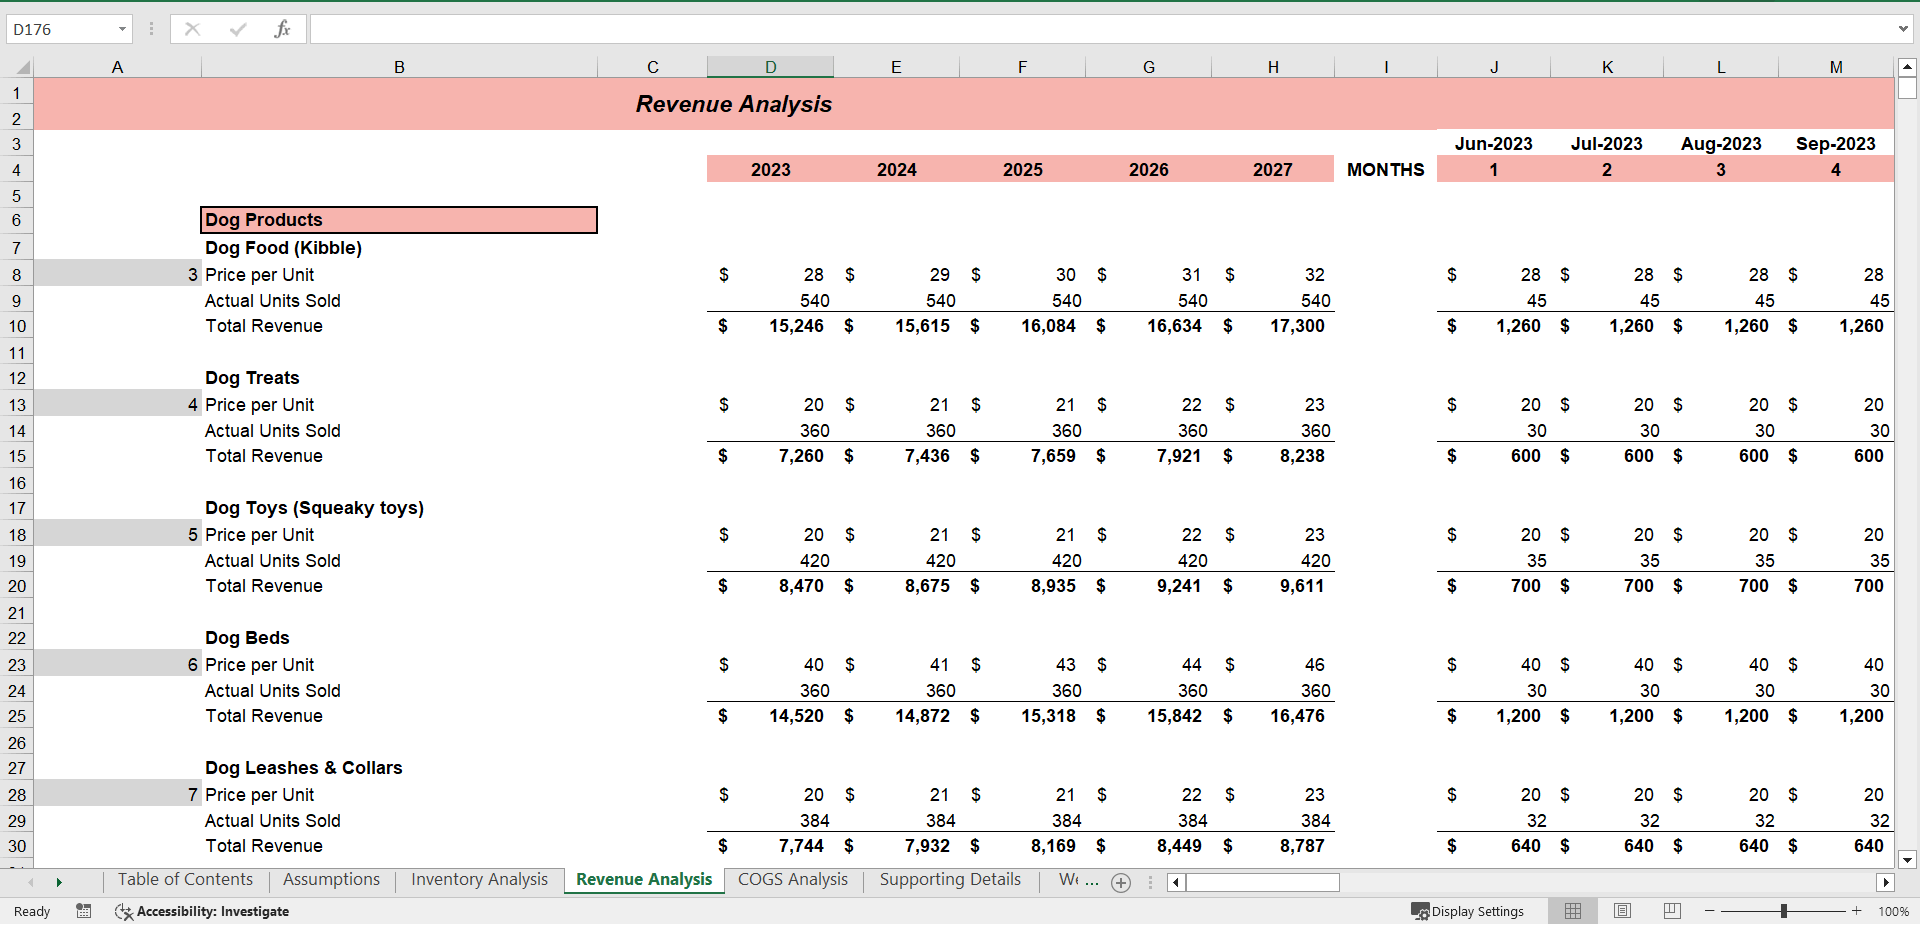This screenshot has height=926, width=1920.
Task: Click the Select All corner above row 1
Action: click(24, 67)
